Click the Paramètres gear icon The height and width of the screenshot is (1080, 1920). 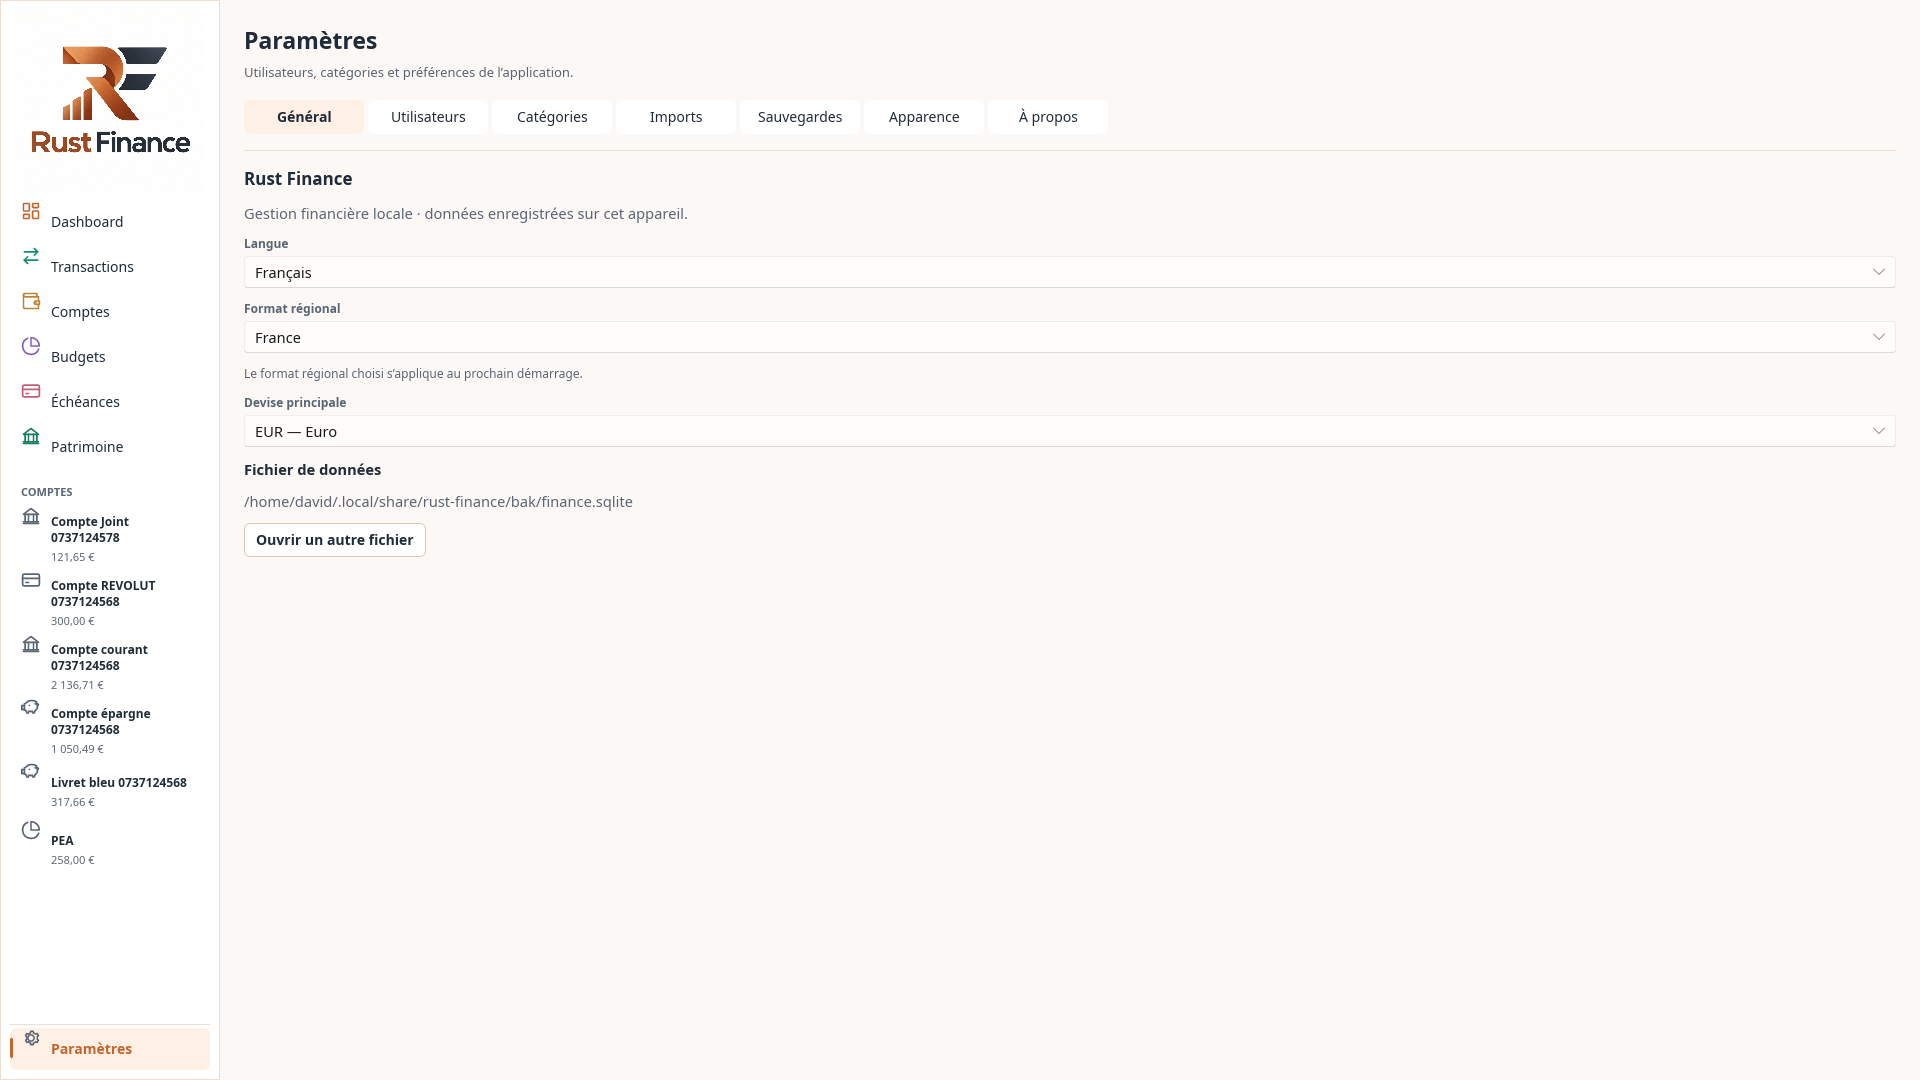pyautogui.click(x=32, y=1038)
